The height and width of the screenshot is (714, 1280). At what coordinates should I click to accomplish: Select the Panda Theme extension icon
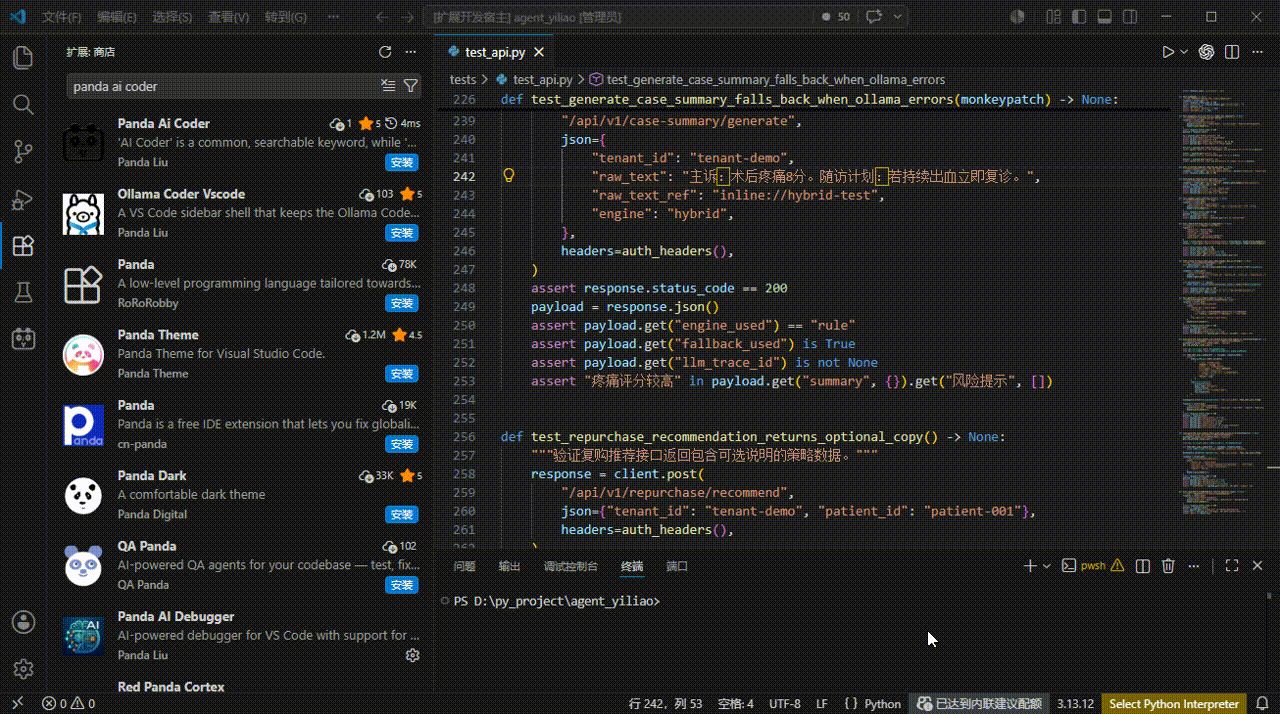pos(83,354)
